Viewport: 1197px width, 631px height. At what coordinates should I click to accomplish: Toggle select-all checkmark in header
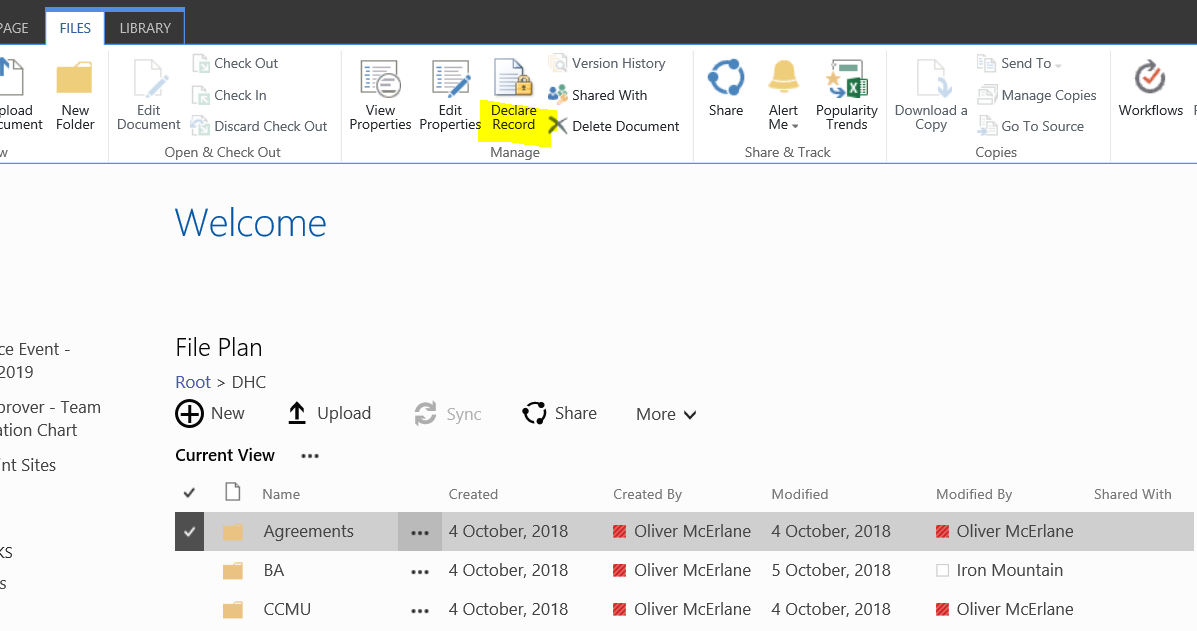click(x=189, y=494)
